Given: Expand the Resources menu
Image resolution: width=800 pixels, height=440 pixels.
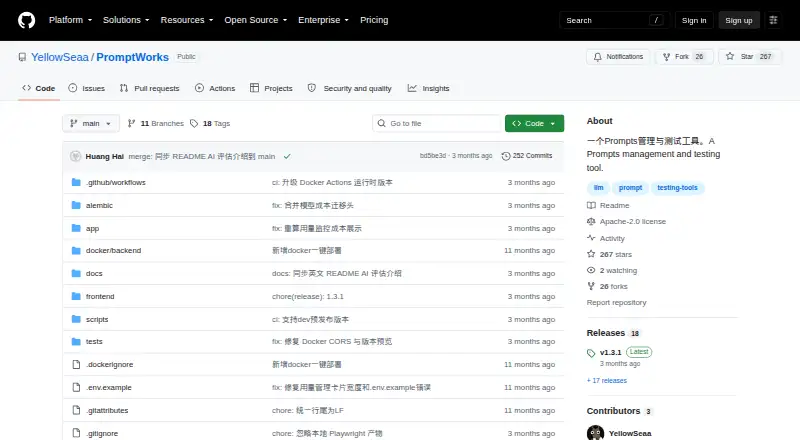Looking at the screenshot, I should [x=187, y=20].
